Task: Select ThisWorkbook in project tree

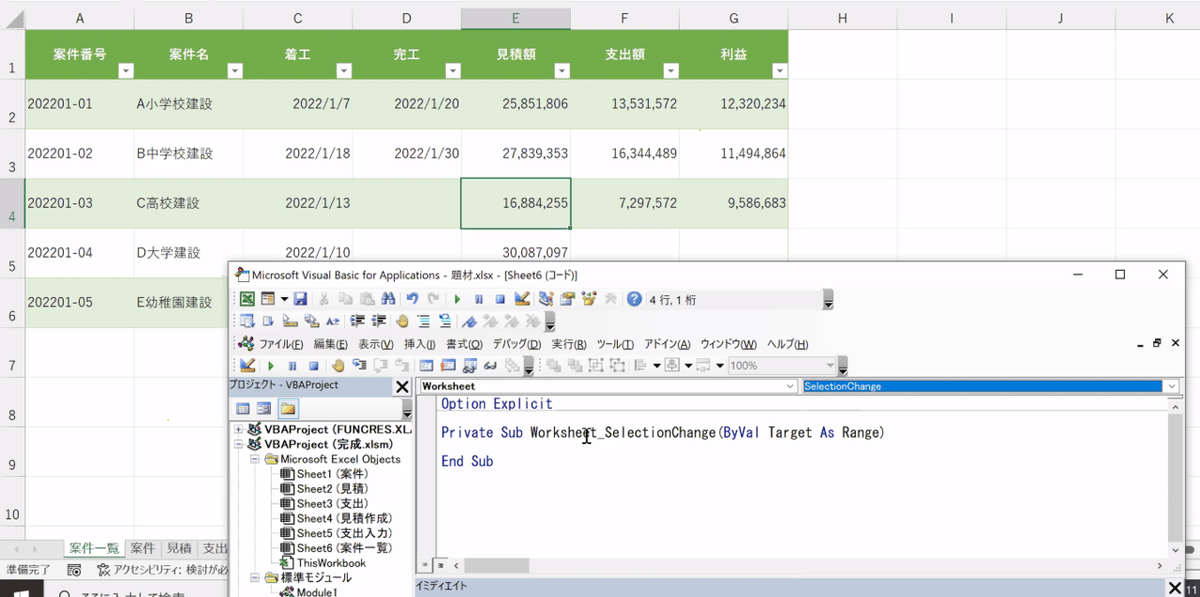Action: tap(323, 563)
